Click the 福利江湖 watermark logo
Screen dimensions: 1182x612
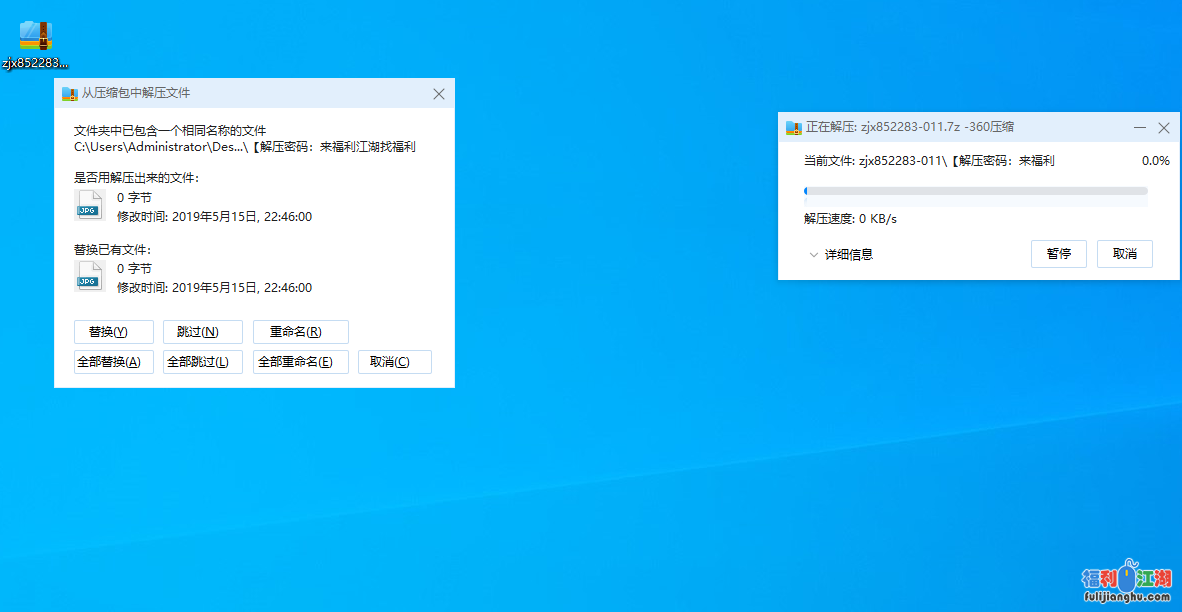click(x=1126, y=580)
